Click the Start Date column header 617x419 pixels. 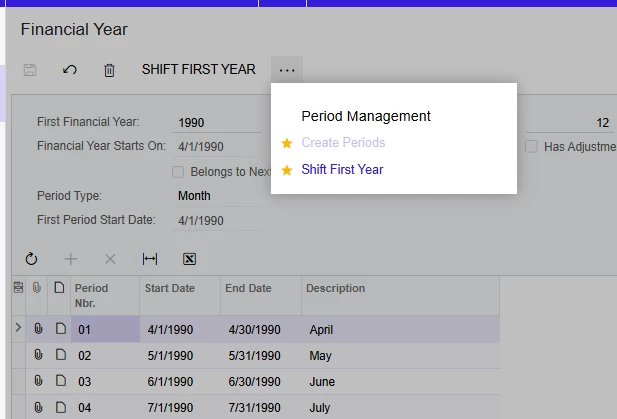(168, 289)
